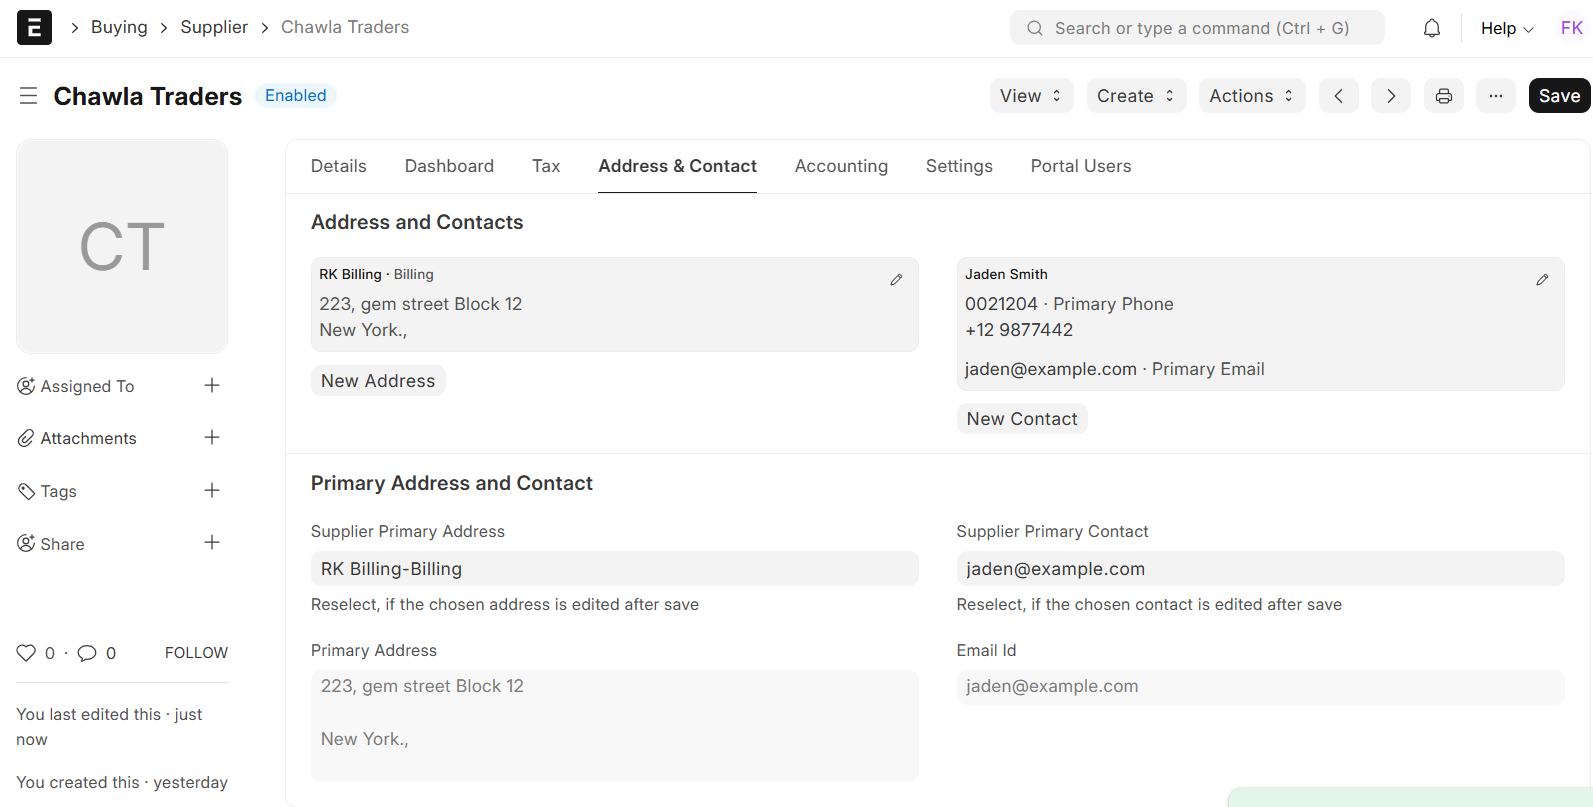
Task: Edit the RK Billing address pencil icon
Action: click(x=896, y=280)
